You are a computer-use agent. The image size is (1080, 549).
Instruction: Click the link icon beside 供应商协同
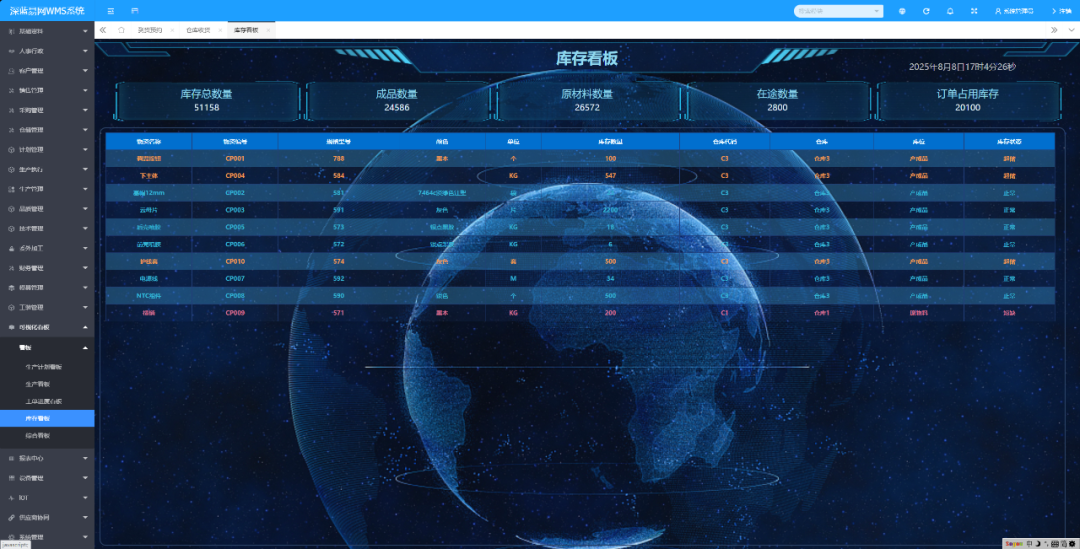pos(11,517)
